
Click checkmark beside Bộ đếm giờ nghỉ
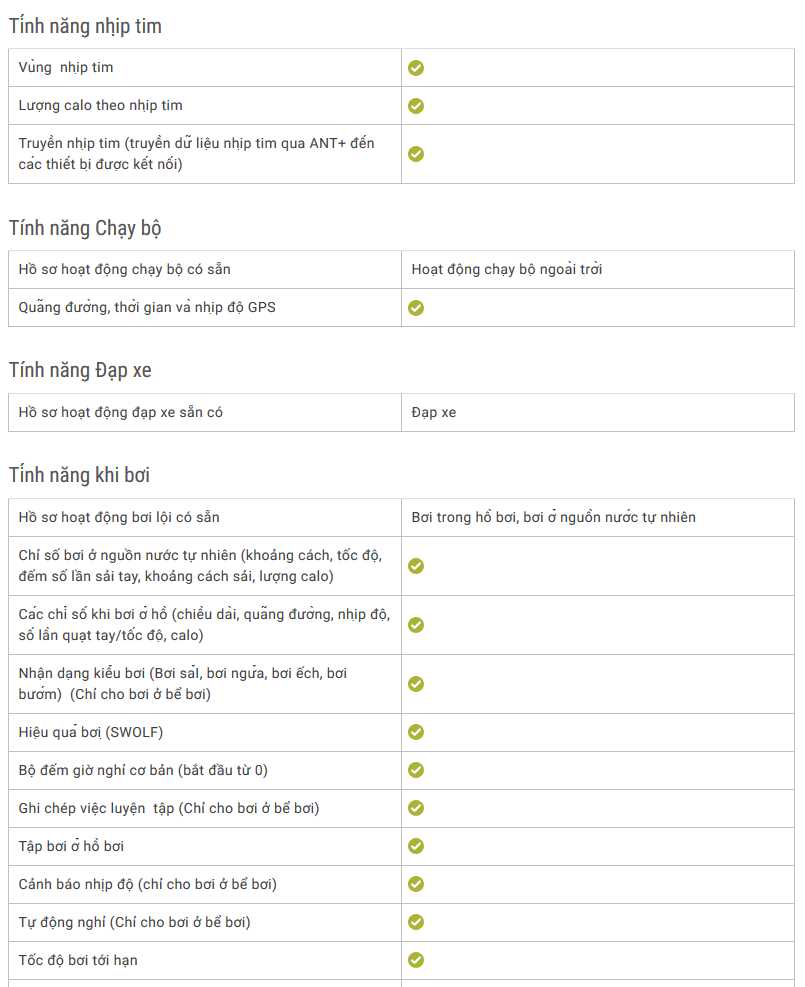(415, 770)
